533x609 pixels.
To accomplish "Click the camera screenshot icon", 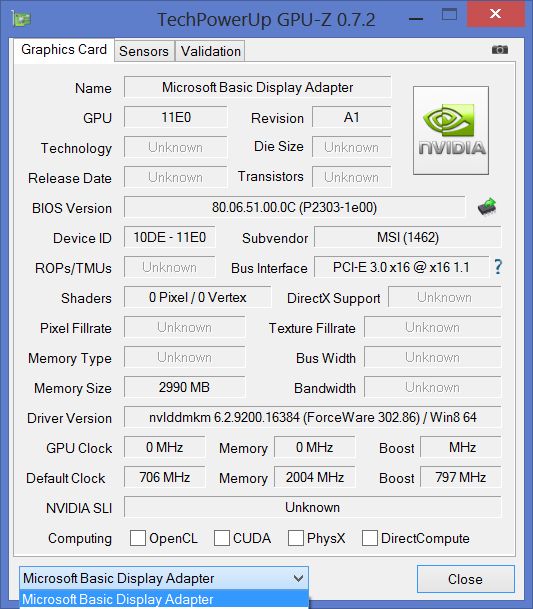I will [500, 50].
